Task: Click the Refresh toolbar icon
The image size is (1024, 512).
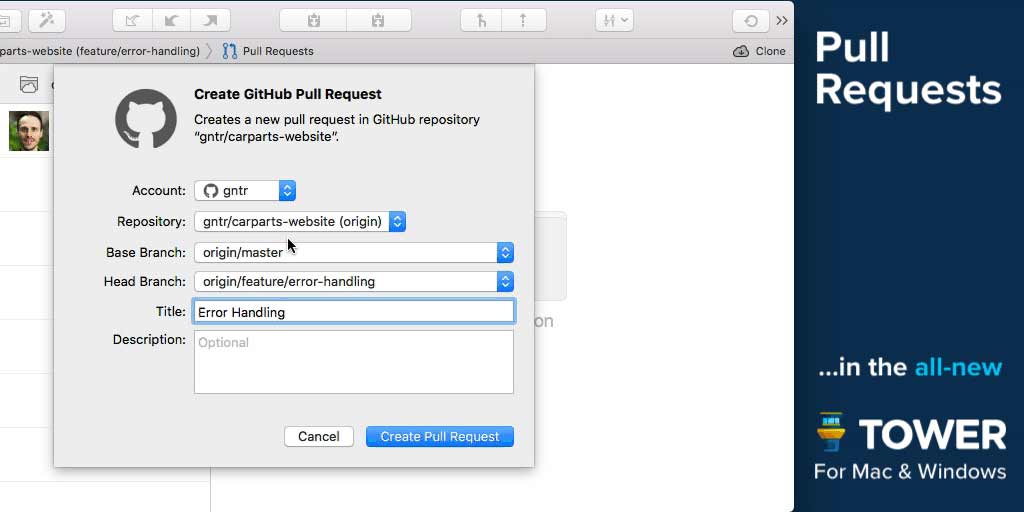Action: click(x=750, y=20)
